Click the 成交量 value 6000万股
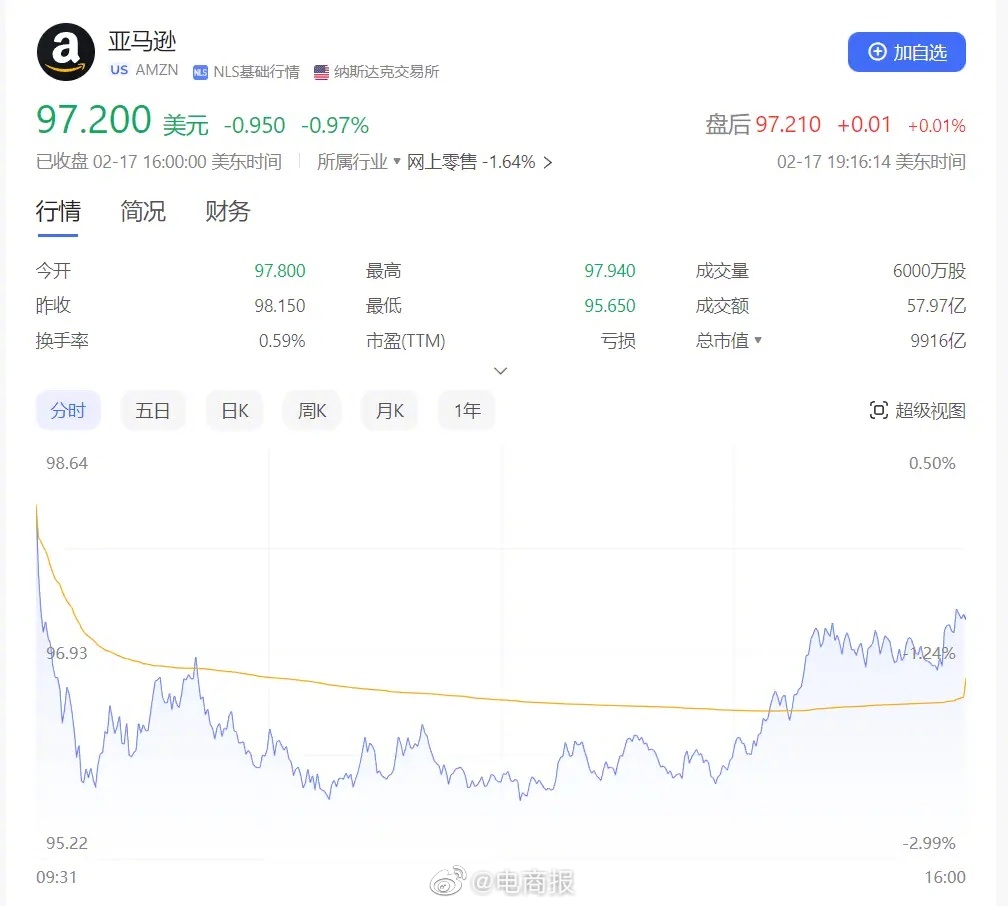 click(x=929, y=271)
